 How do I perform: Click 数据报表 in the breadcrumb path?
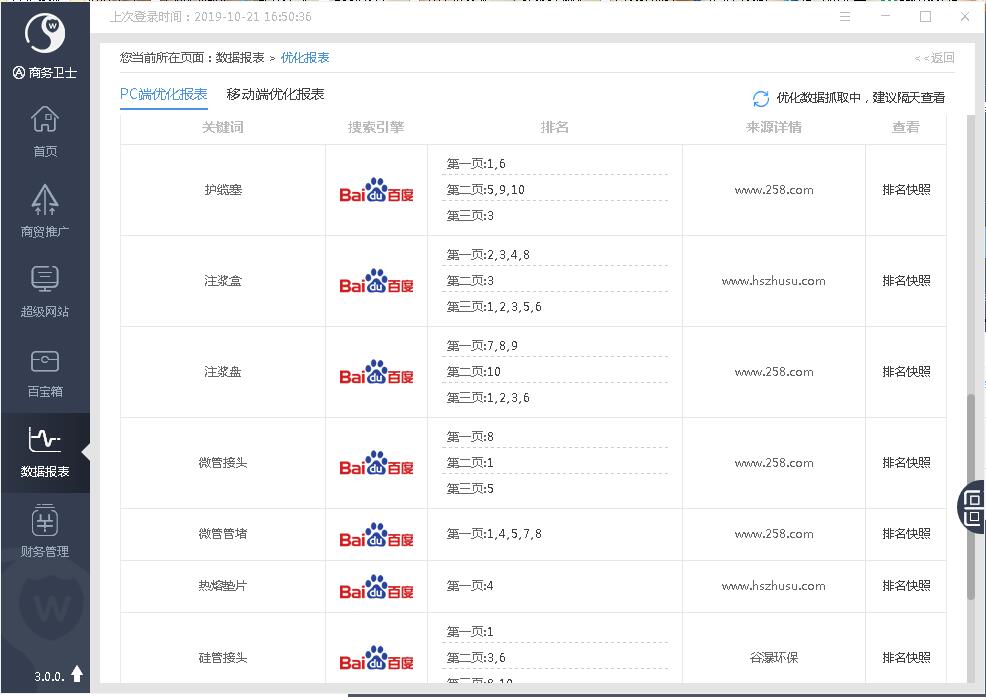240,58
